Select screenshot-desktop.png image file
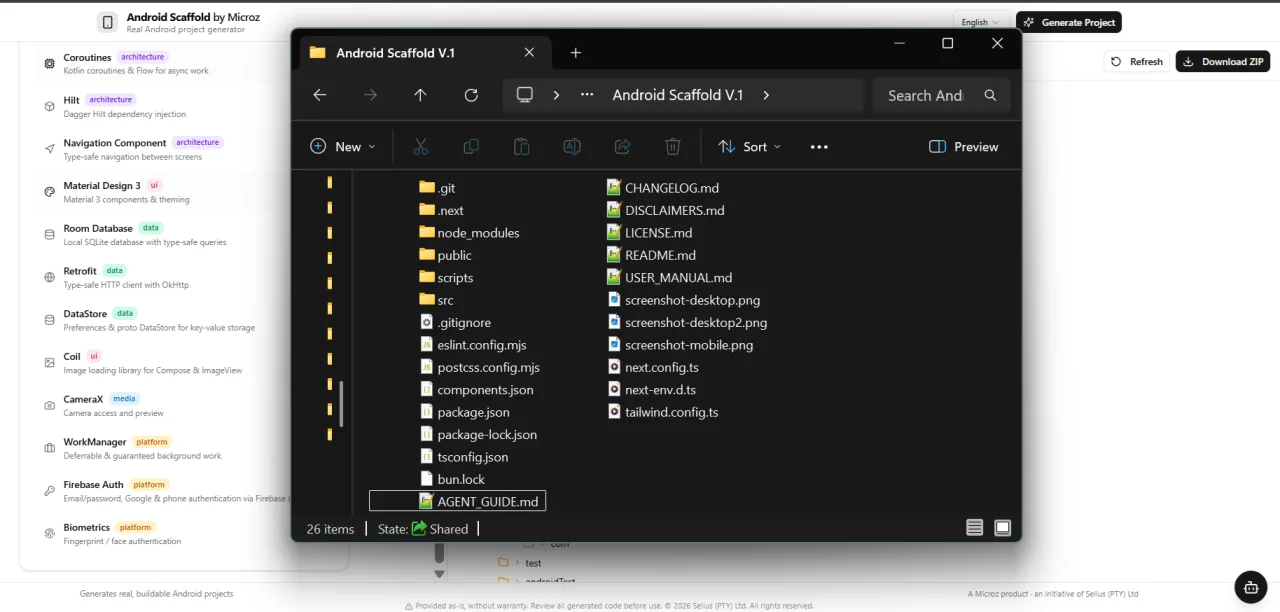Screen dimensions: 1280x612 (x=684, y=300)
